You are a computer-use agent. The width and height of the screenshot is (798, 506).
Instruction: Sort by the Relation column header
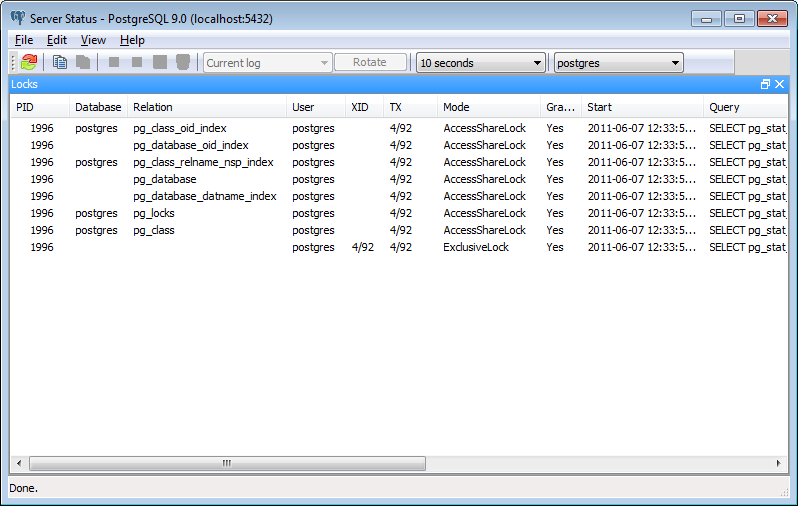tap(153, 107)
